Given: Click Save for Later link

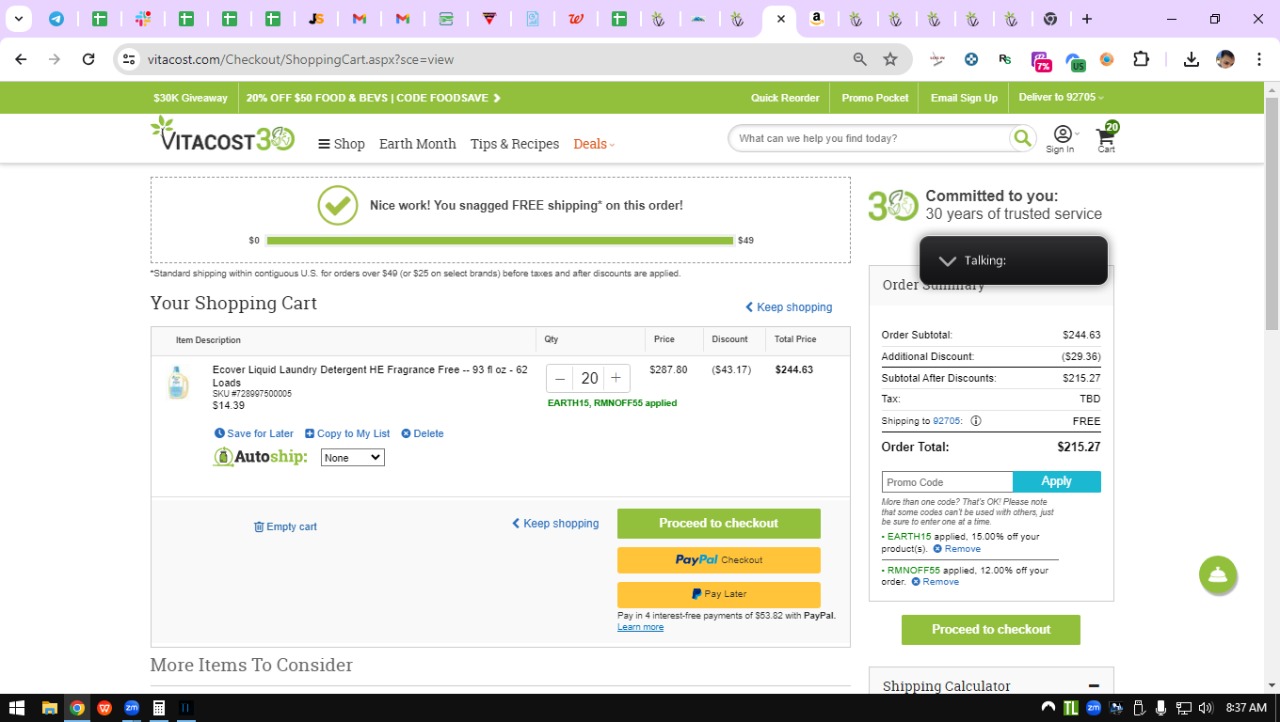Looking at the screenshot, I should (254, 434).
